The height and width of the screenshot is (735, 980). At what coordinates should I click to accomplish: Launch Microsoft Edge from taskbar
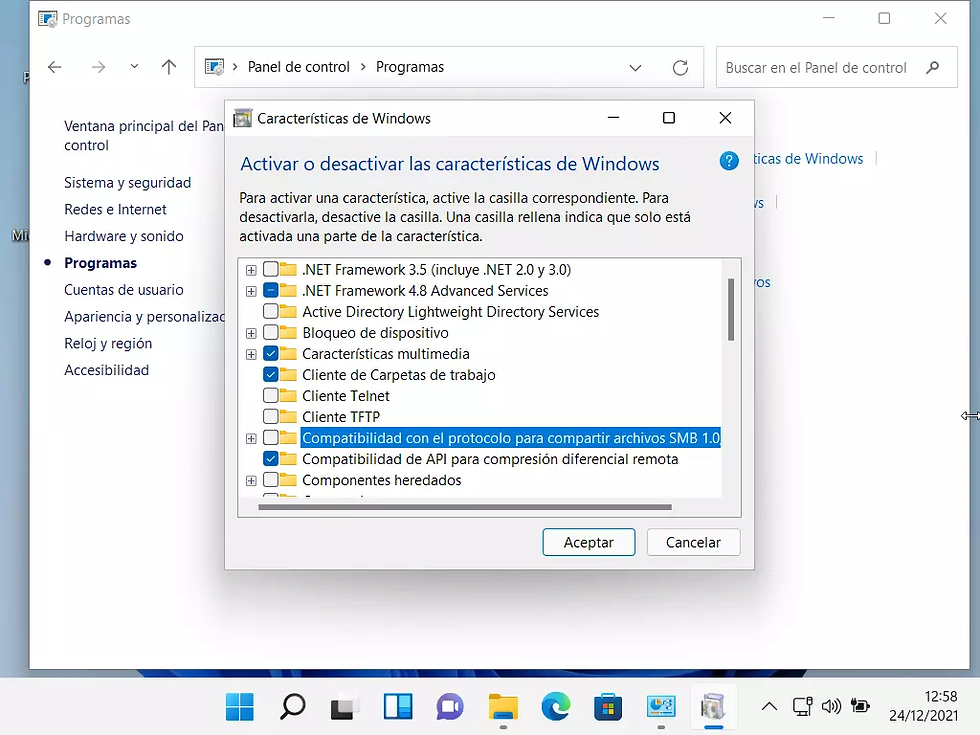pyautogui.click(x=556, y=707)
